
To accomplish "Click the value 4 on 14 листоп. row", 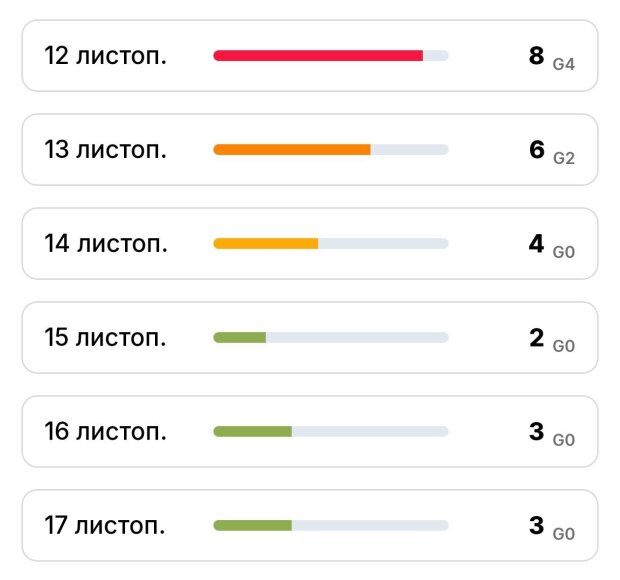I will pyautogui.click(x=536, y=243).
